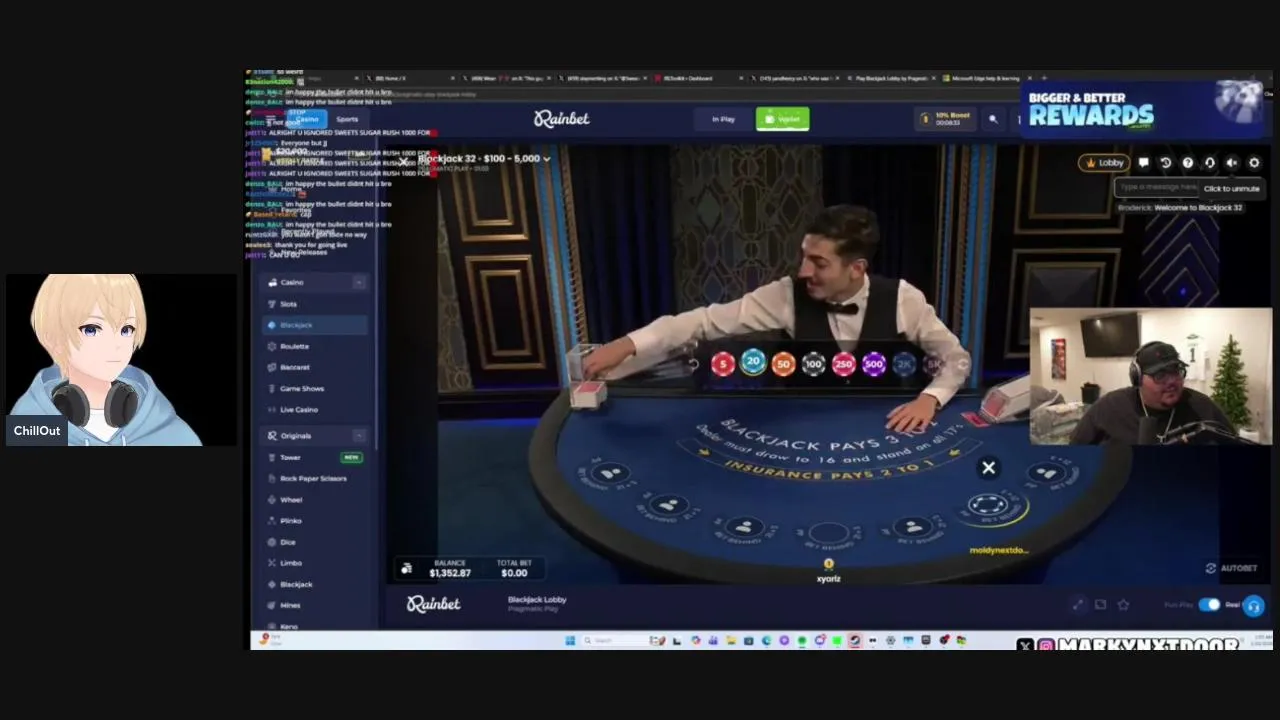This screenshot has width=1280, height=720.
Task: Open the AUTOBET option
Action: (x=1231, y=568)
